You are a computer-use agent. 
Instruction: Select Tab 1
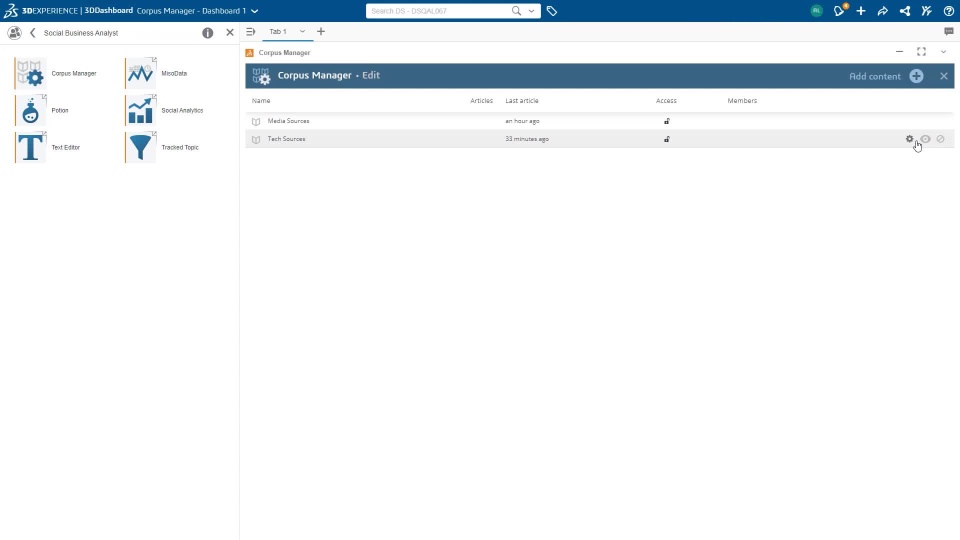[x=278, y=31]
